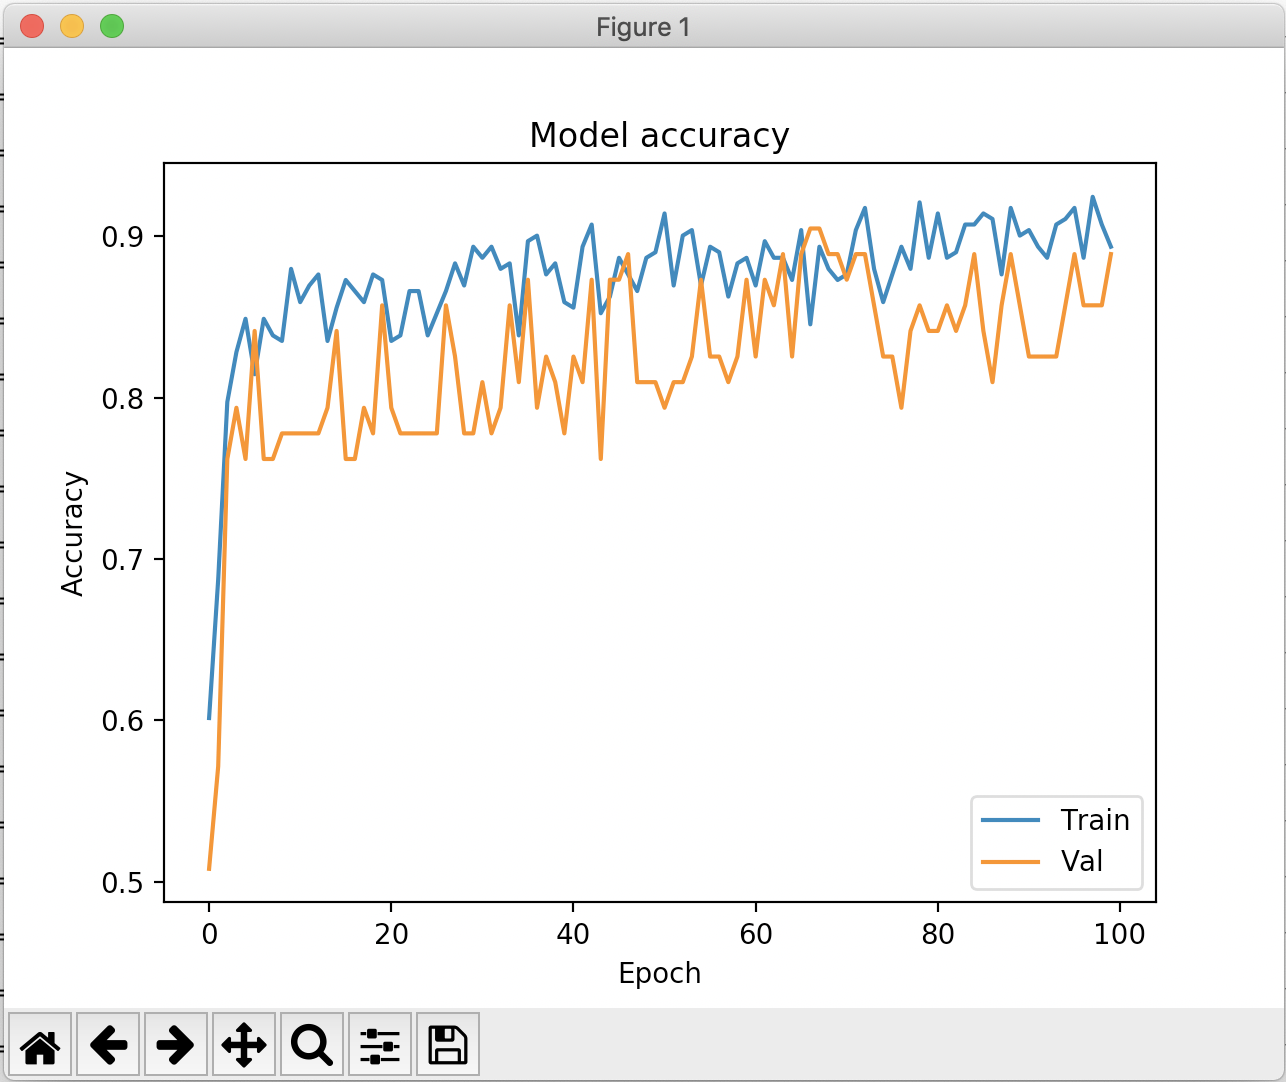1286x1082 pixels.
Task: Click the 40 x-axis tick label
Action: click(573, 934)
